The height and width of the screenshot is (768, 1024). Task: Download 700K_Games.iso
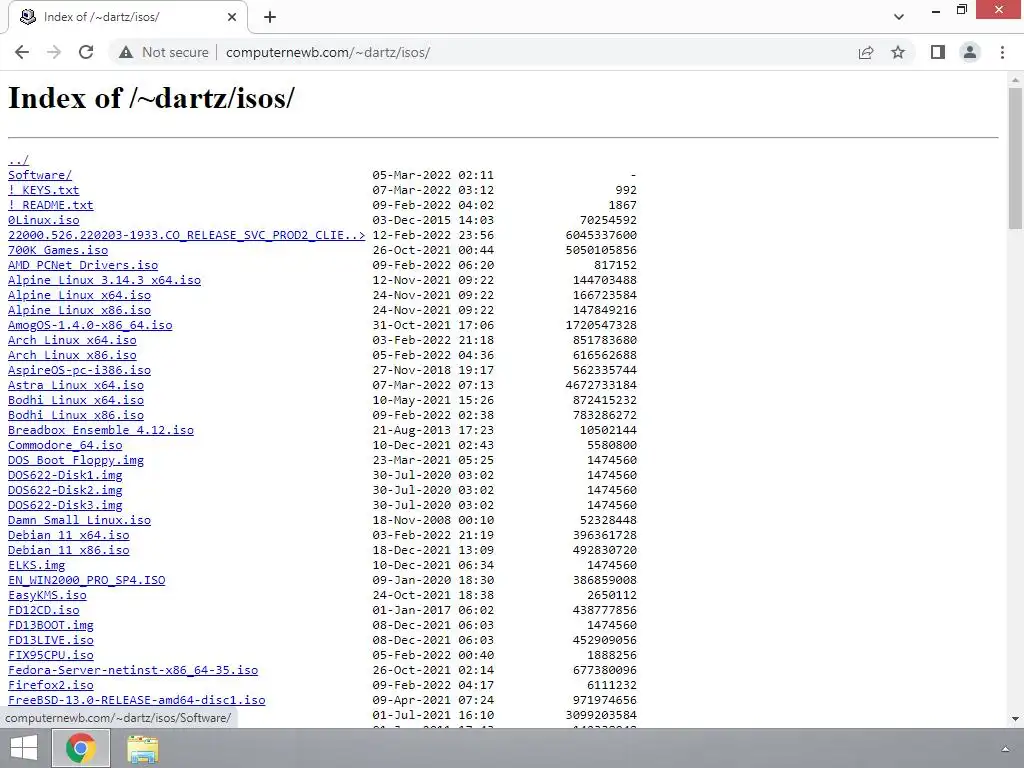pyautogui.click(x=57, y=250)
